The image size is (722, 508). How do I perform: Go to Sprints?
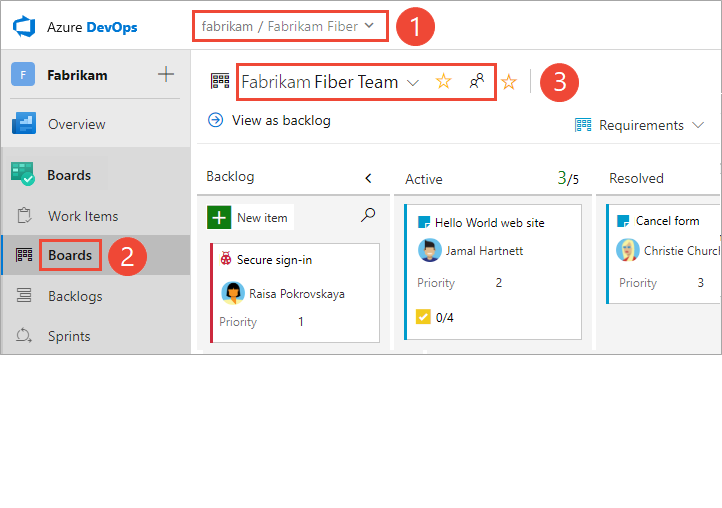pyautogui.click(x=69, y=336)
